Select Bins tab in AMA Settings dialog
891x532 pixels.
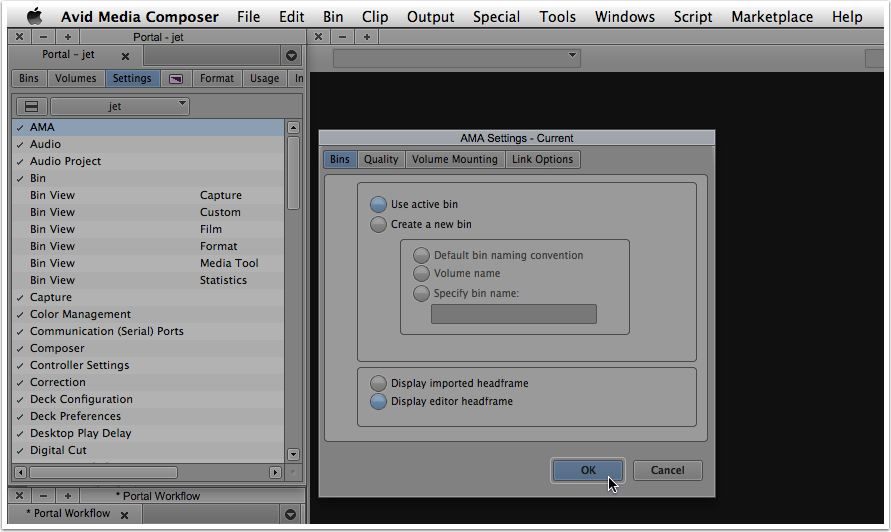click(x=340, y=160)
